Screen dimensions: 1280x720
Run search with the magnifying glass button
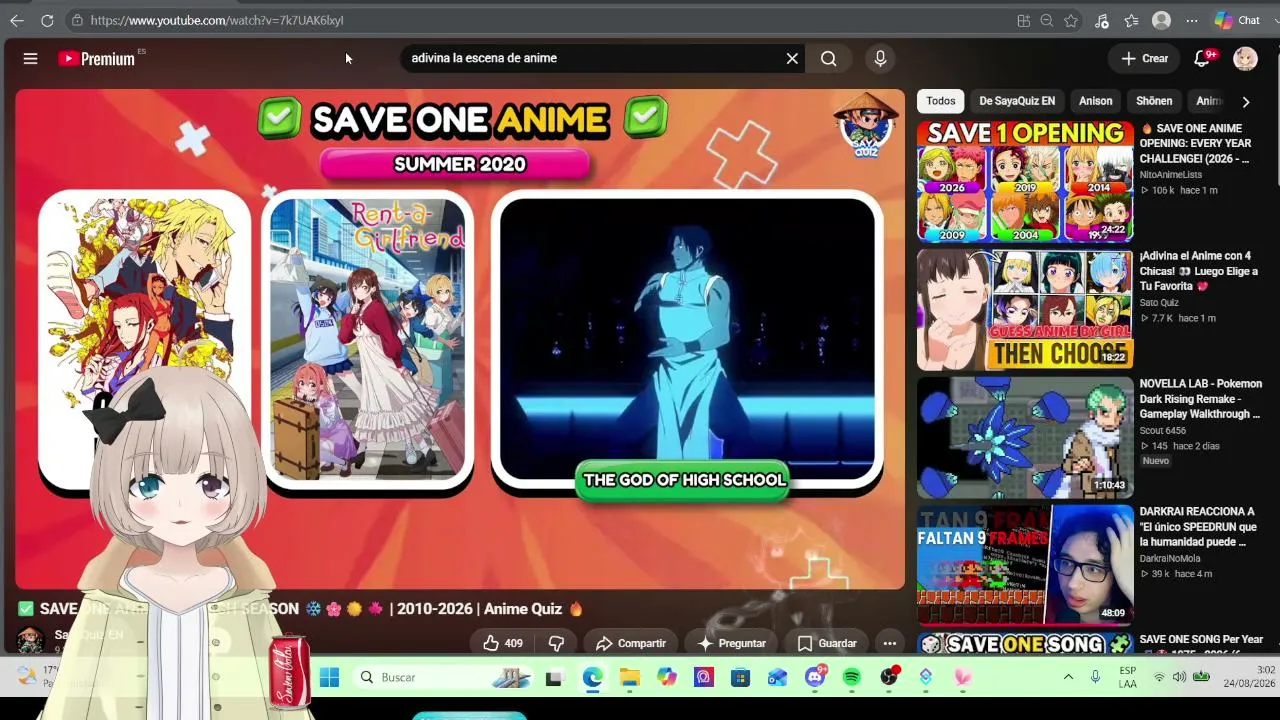tap(829, 59)
